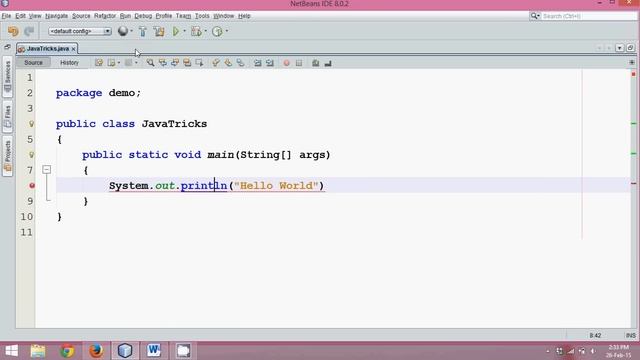
Task: Click Previous Bookmark icon
Action: pyautogui.click(x=216, y=63)
